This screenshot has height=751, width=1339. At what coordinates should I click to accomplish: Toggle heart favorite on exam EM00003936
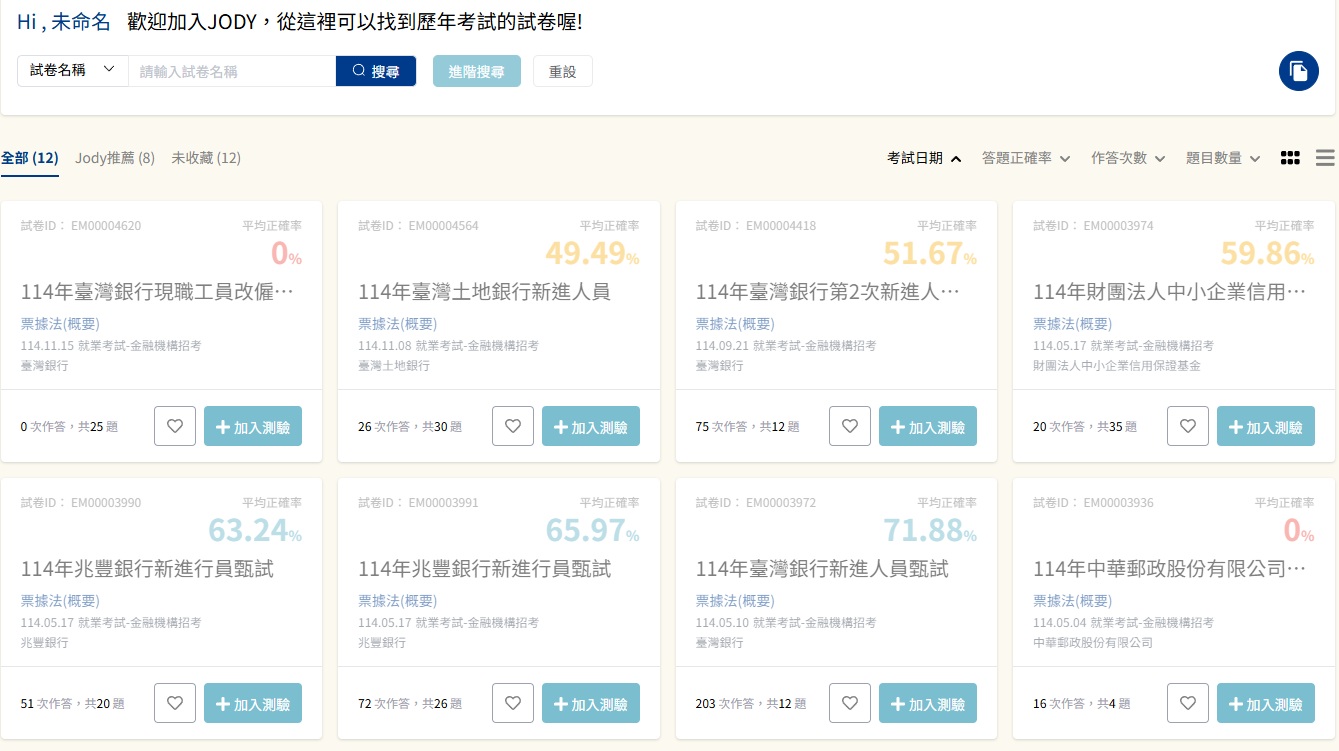[x=1188, y=703]
